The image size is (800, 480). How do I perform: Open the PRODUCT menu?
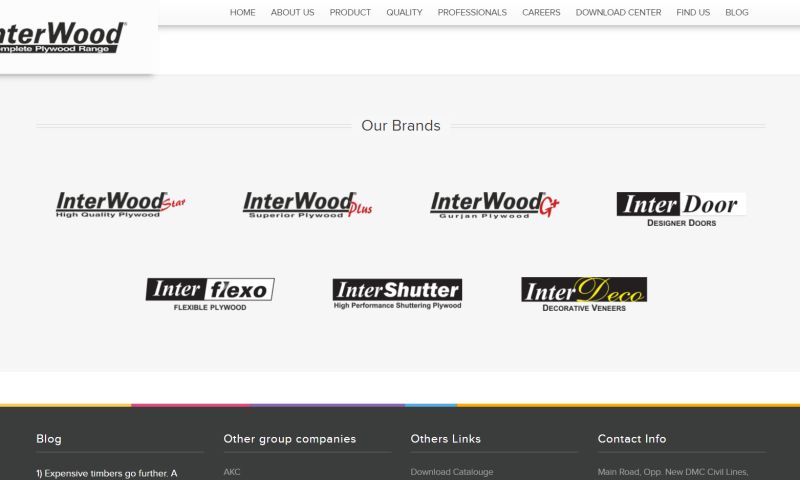point(350,13)
